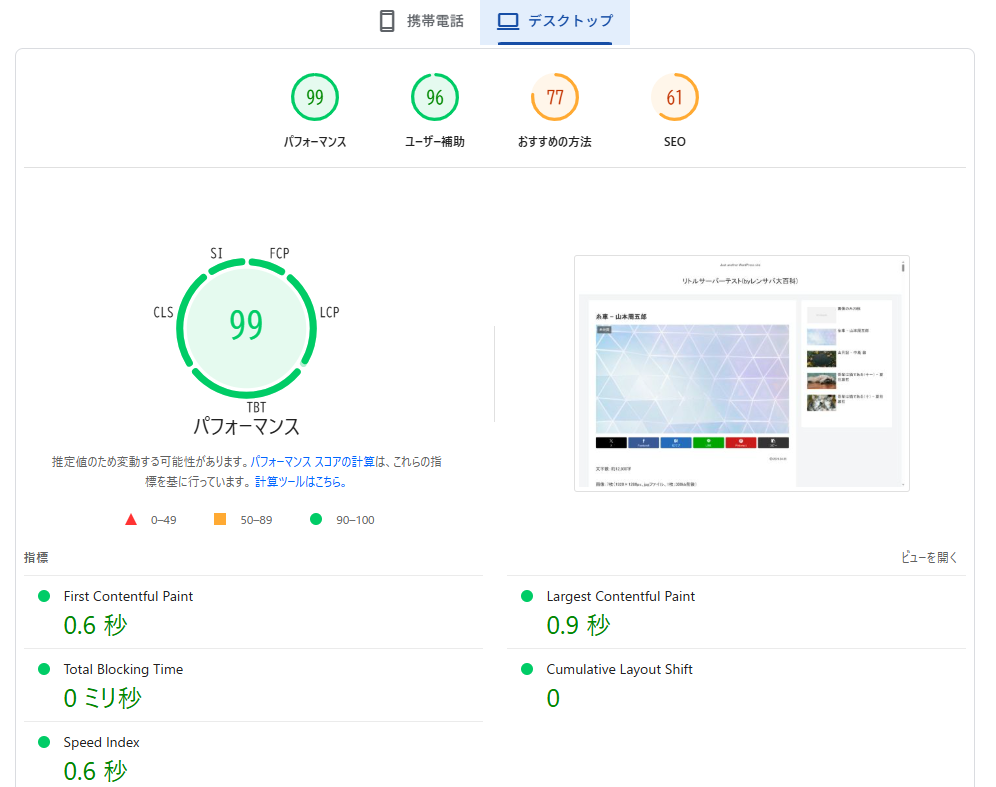This screenshot has width=996, height=787.
Task: Click the desktop laptop icon
Action: [508, 21]
